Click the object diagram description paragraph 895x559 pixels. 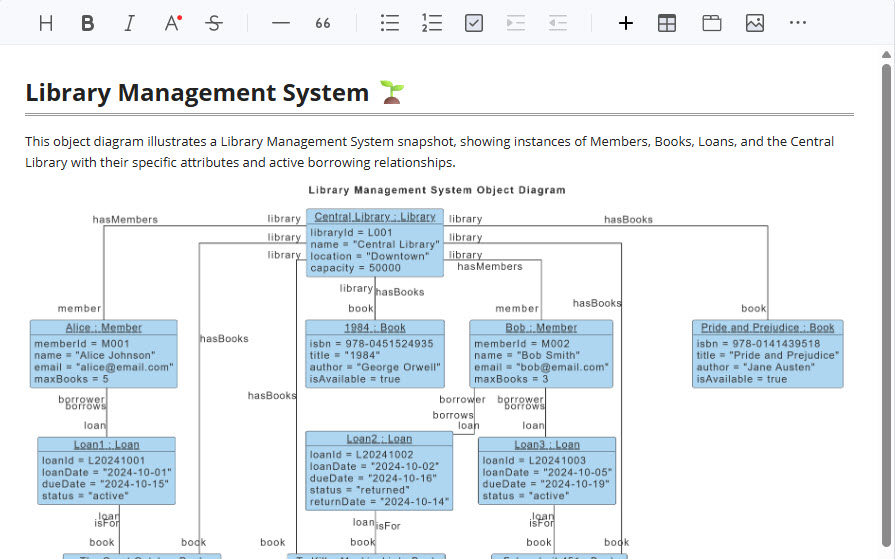pos(429,152)
